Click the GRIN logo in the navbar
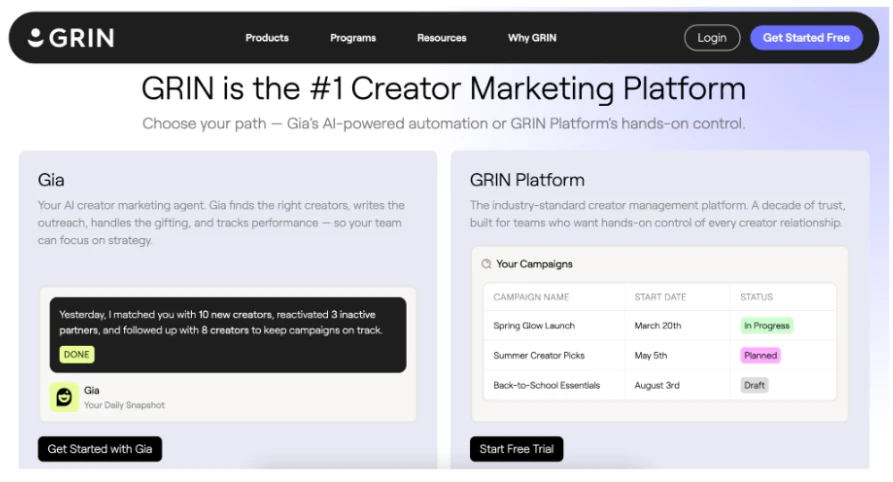Viewport: 893px width, 482px height. 71,38
